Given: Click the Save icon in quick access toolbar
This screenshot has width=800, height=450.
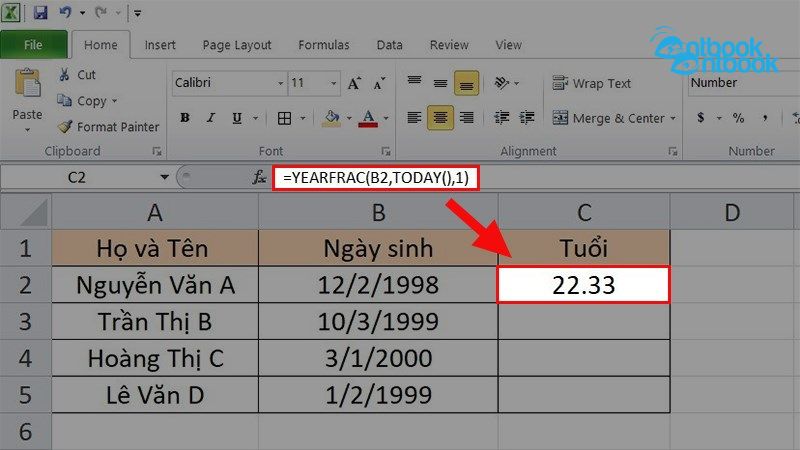Looking at the screenshot, I should click(41, 14).
